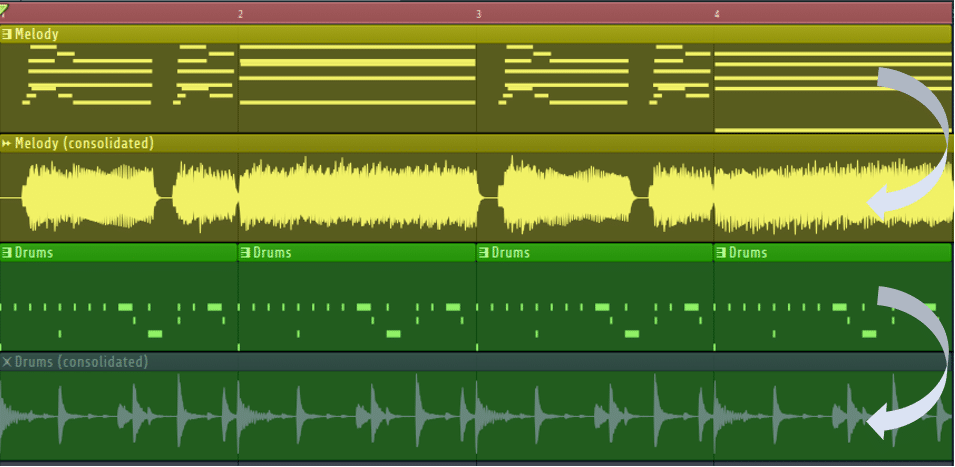Click the Drums consolidated gray waveform

point(477,416)
